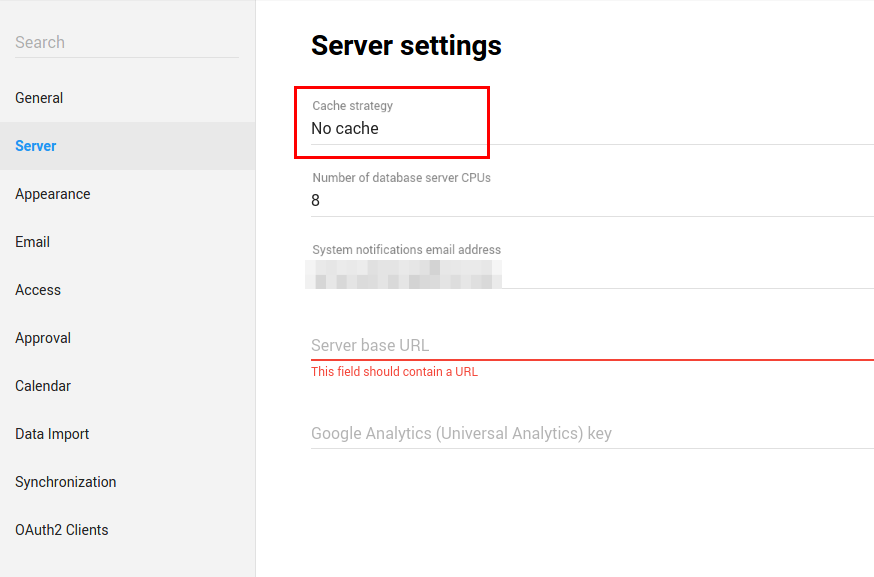The image size is (874, 577).
Task: Go to Synchronization settings
Action: click(66, 482)
